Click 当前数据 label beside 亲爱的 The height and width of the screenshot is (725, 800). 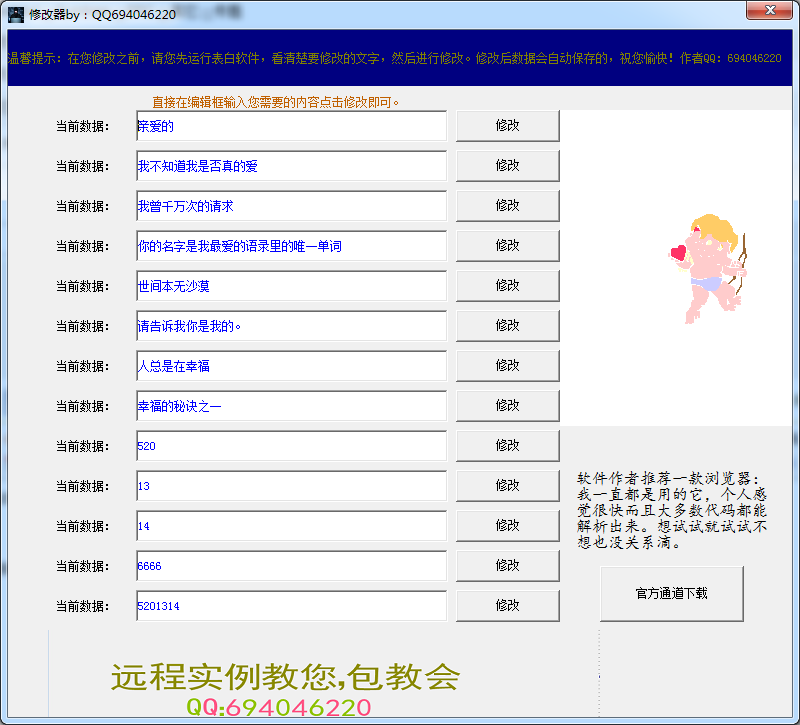(x=83, y=126)
